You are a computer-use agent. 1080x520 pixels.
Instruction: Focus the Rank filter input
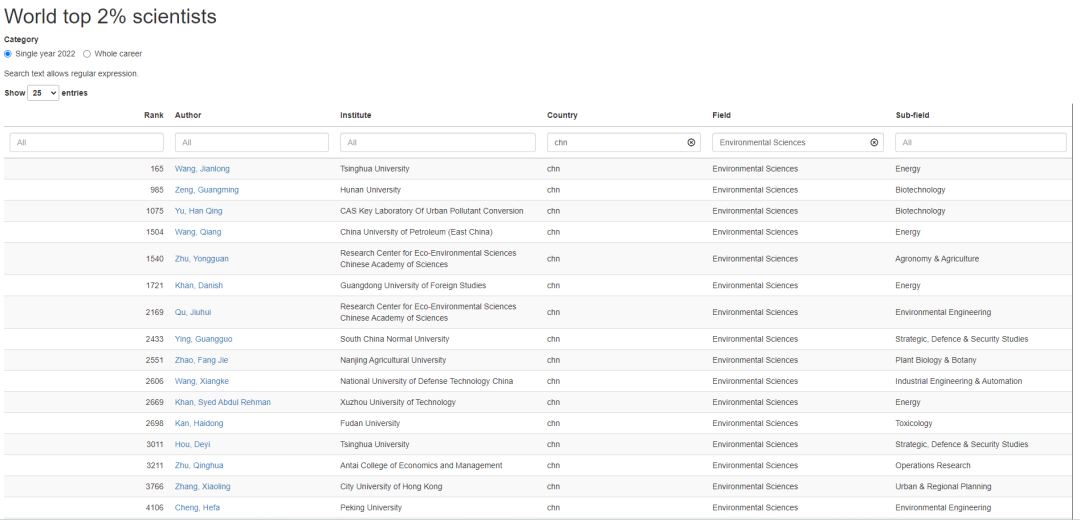(x=87, y=143)
